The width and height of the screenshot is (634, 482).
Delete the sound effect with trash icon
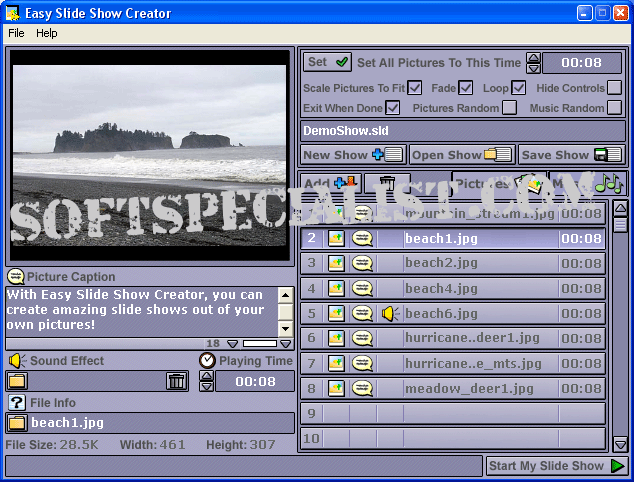click(x=176, y=381)
